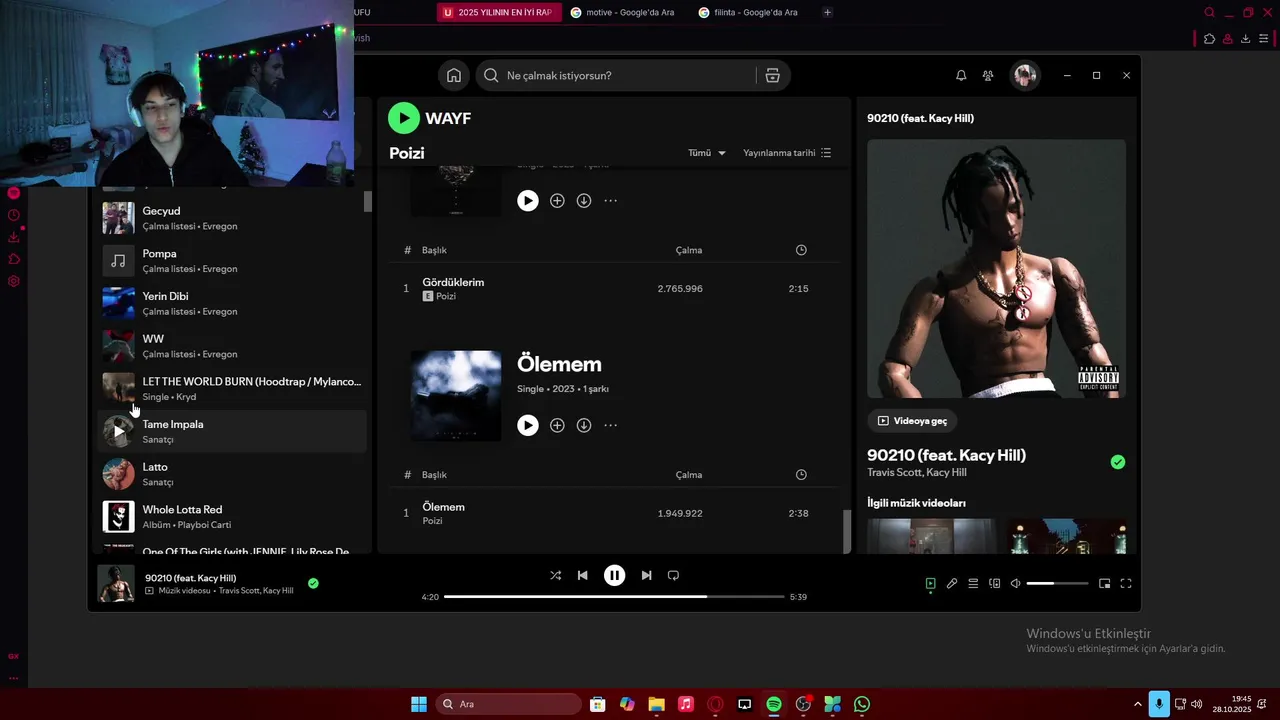
Task: Switch to motive - Google'da Ara tab
Action: pos(622,12)
